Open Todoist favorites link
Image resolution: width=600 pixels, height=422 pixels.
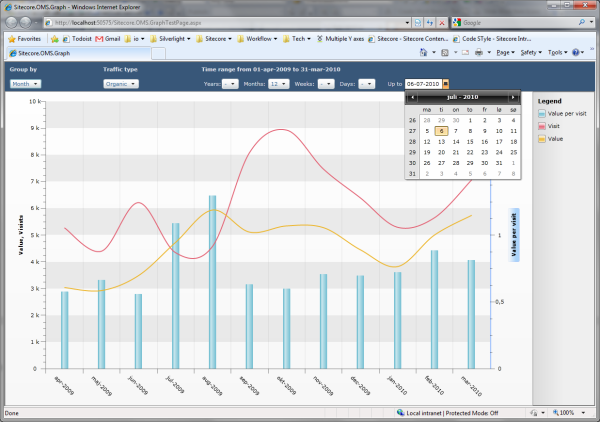point(77,39)
